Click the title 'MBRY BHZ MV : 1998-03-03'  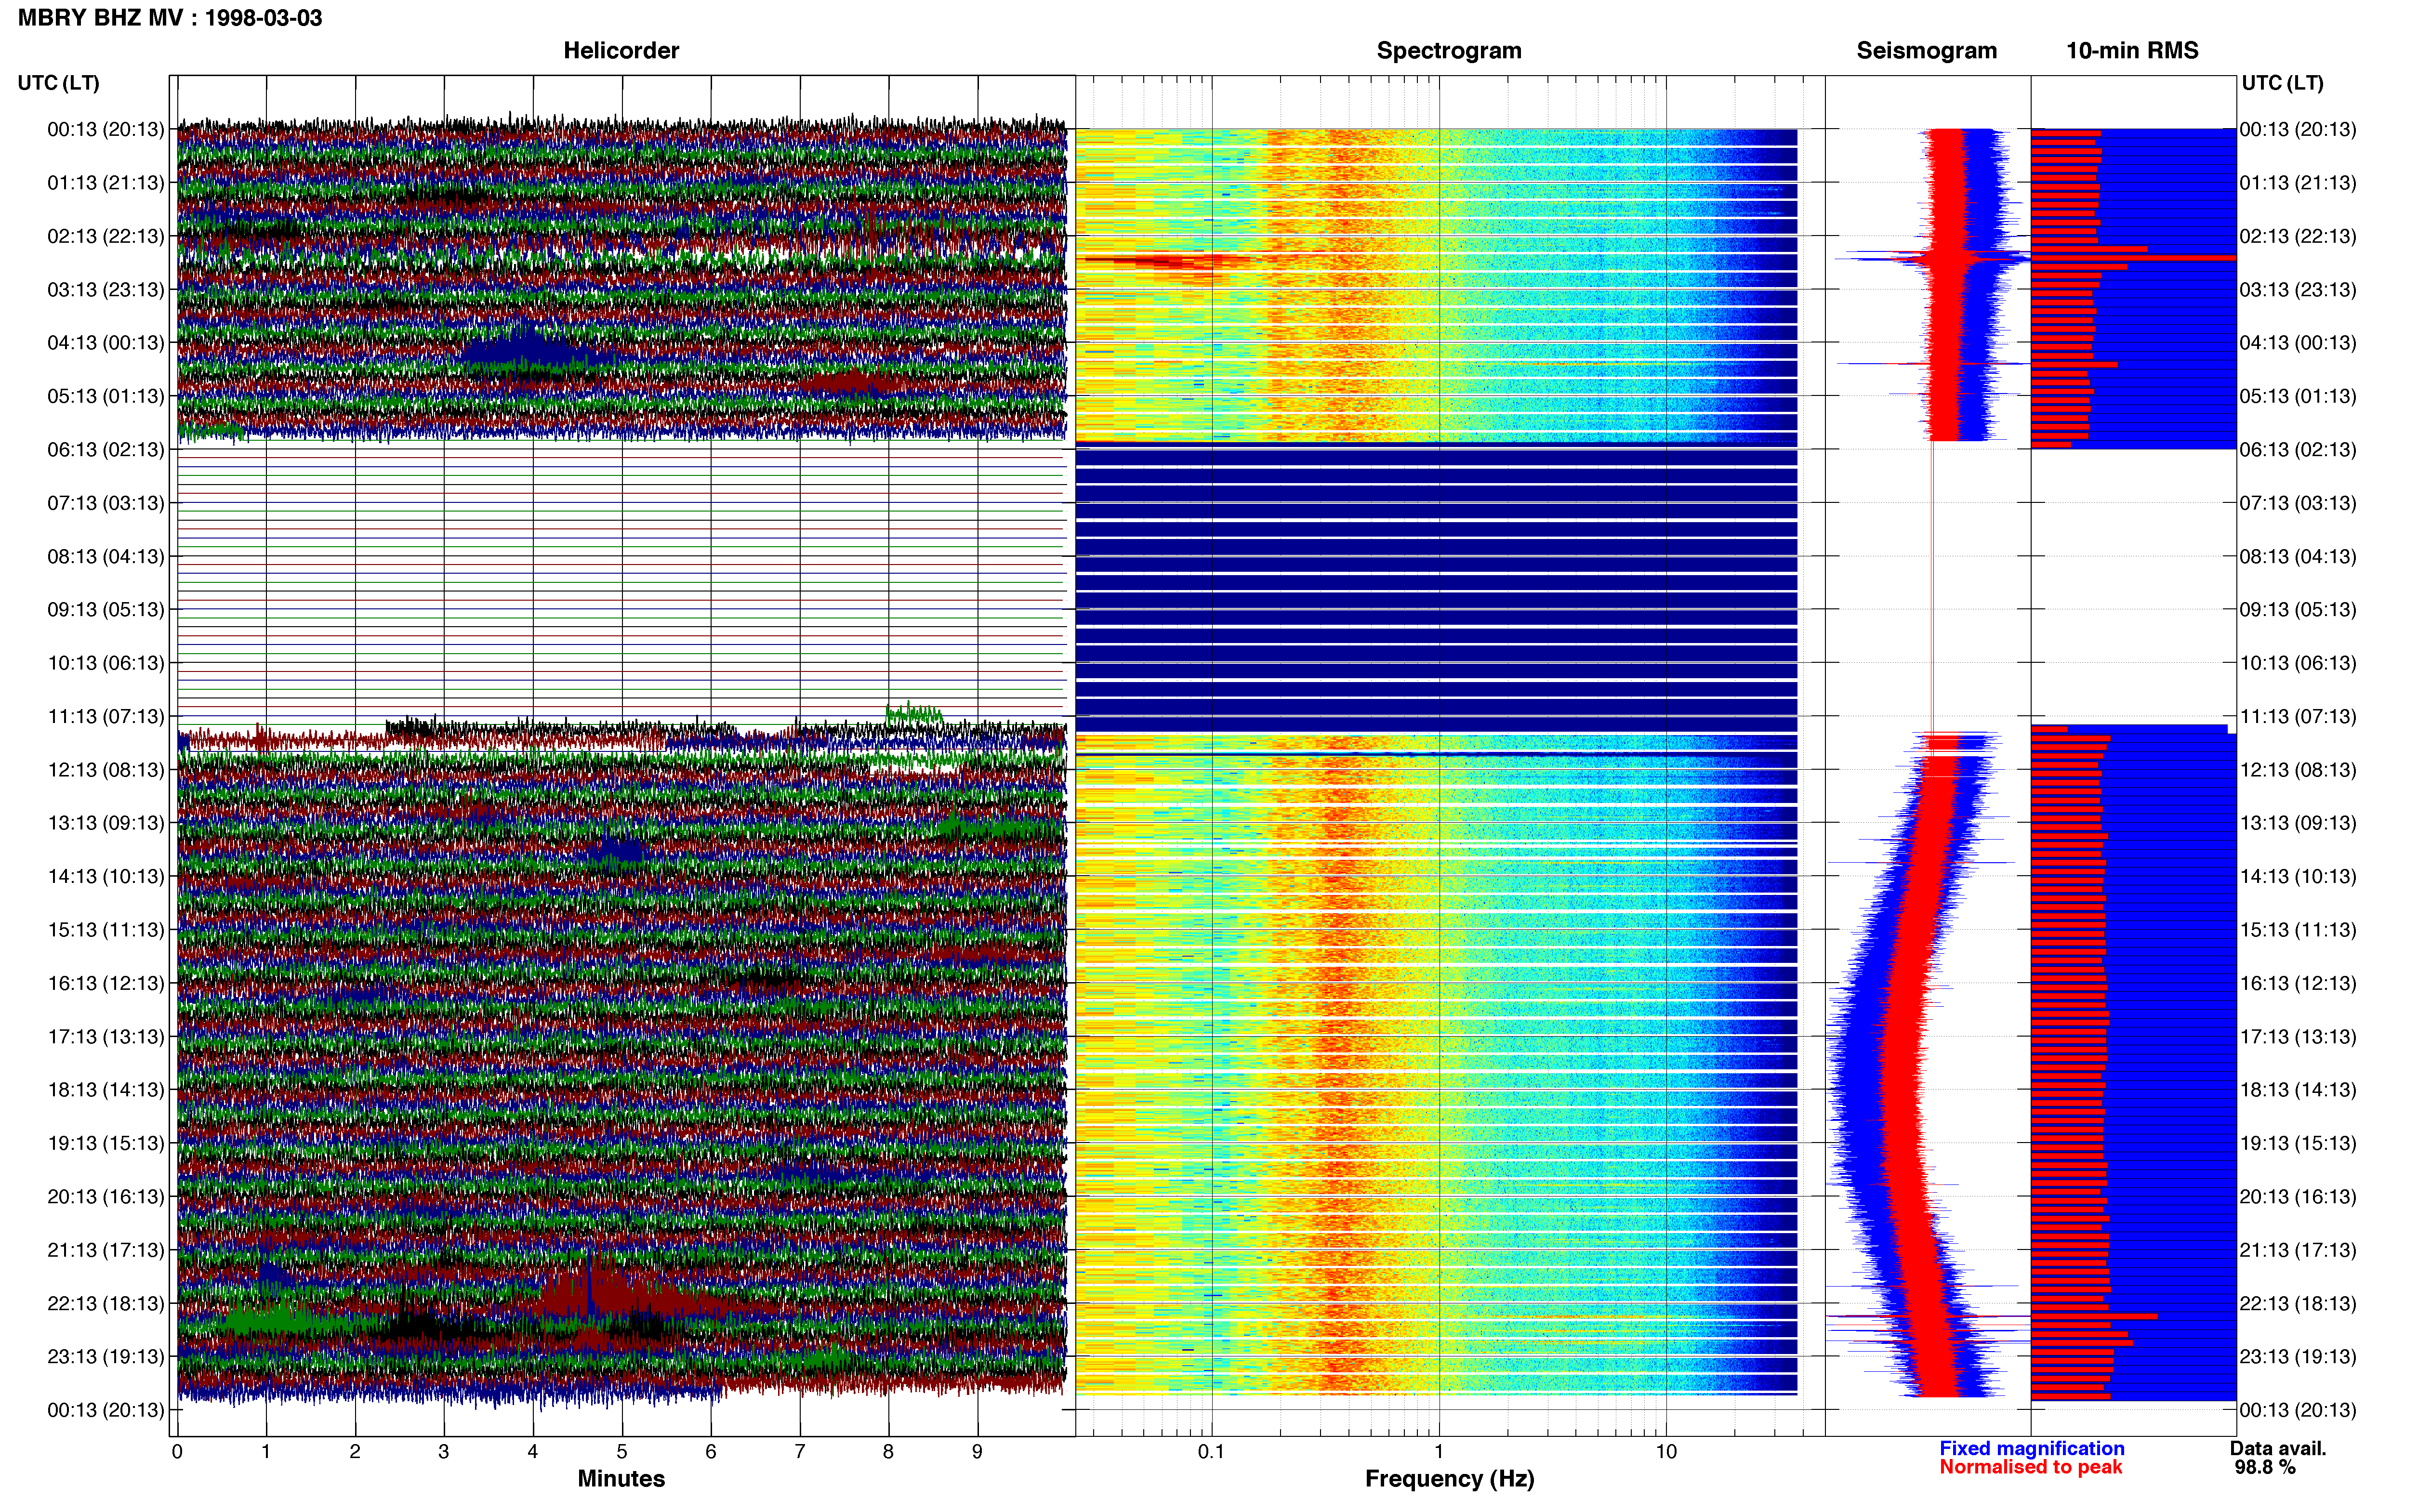coord(170,18)
